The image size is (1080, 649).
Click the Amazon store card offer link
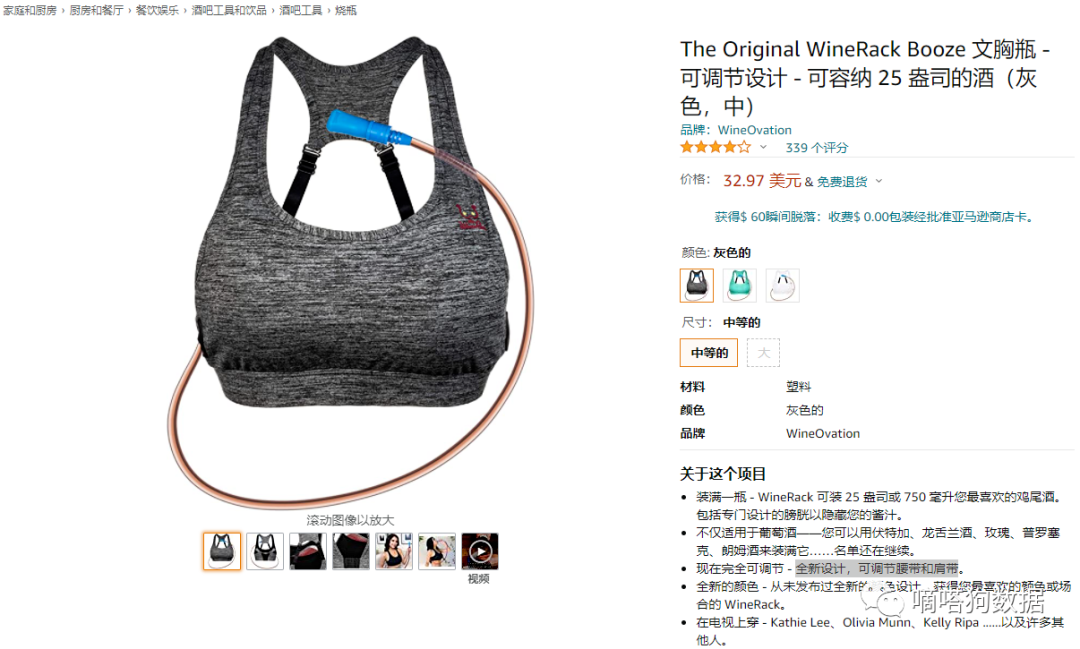point(873,217)
